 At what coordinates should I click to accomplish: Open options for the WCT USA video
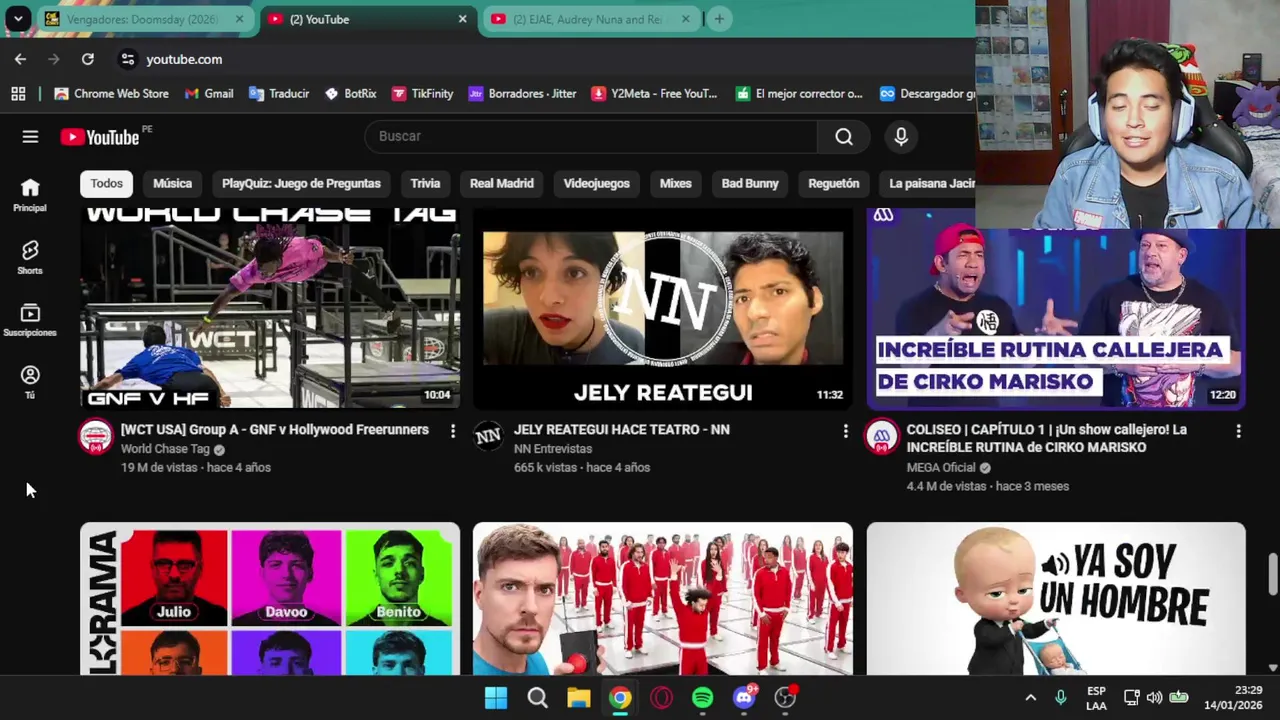[452, 431]
